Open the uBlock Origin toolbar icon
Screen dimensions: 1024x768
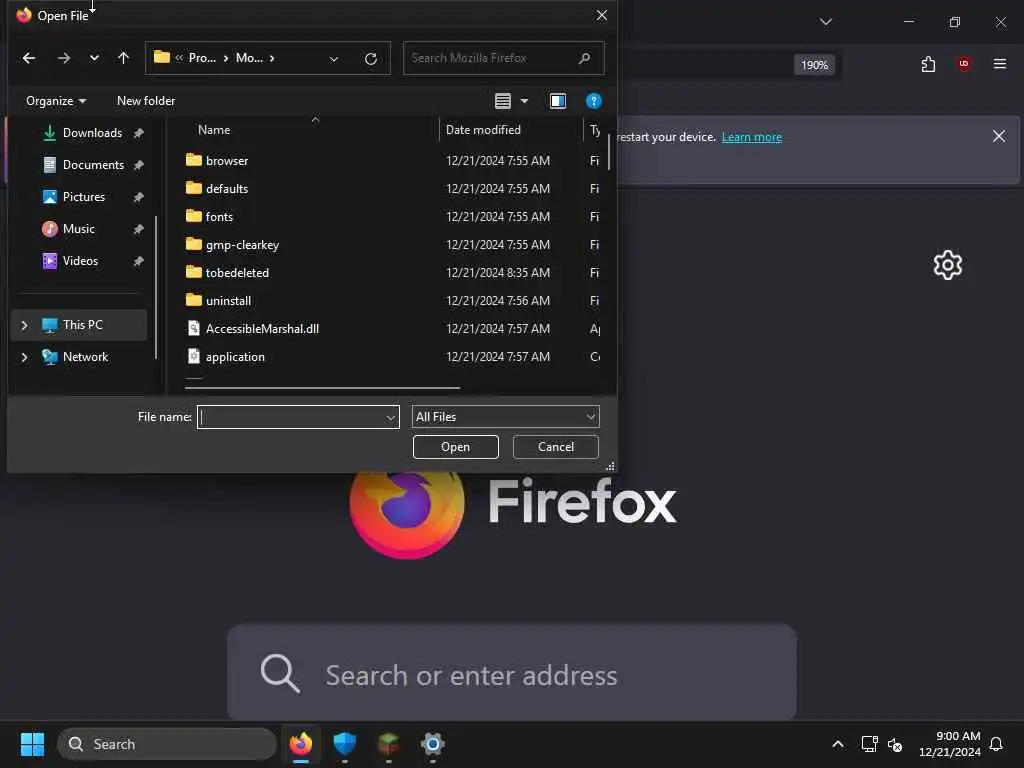click(x=964, y=64)
